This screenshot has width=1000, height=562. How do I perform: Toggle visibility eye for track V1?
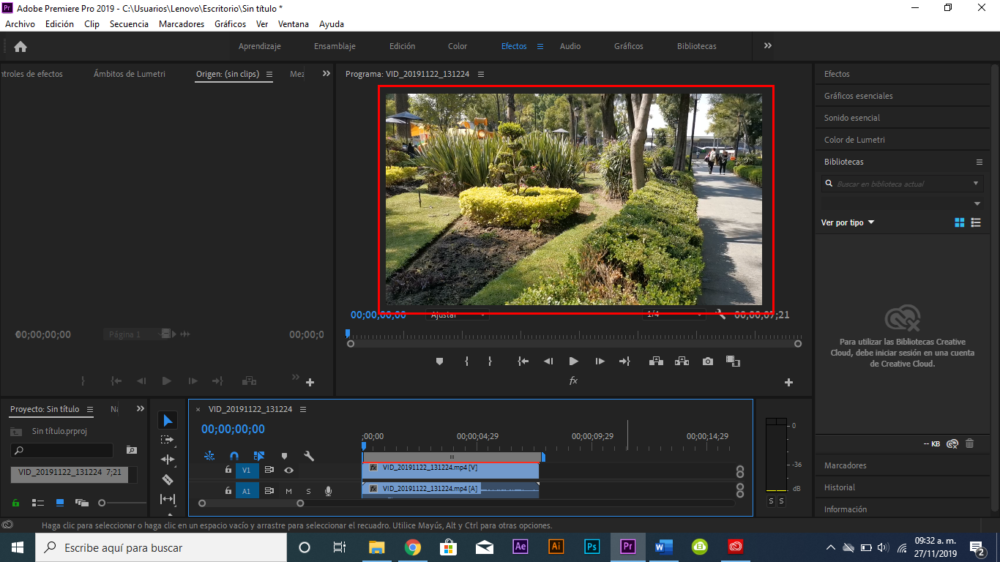tap(289, 470)
